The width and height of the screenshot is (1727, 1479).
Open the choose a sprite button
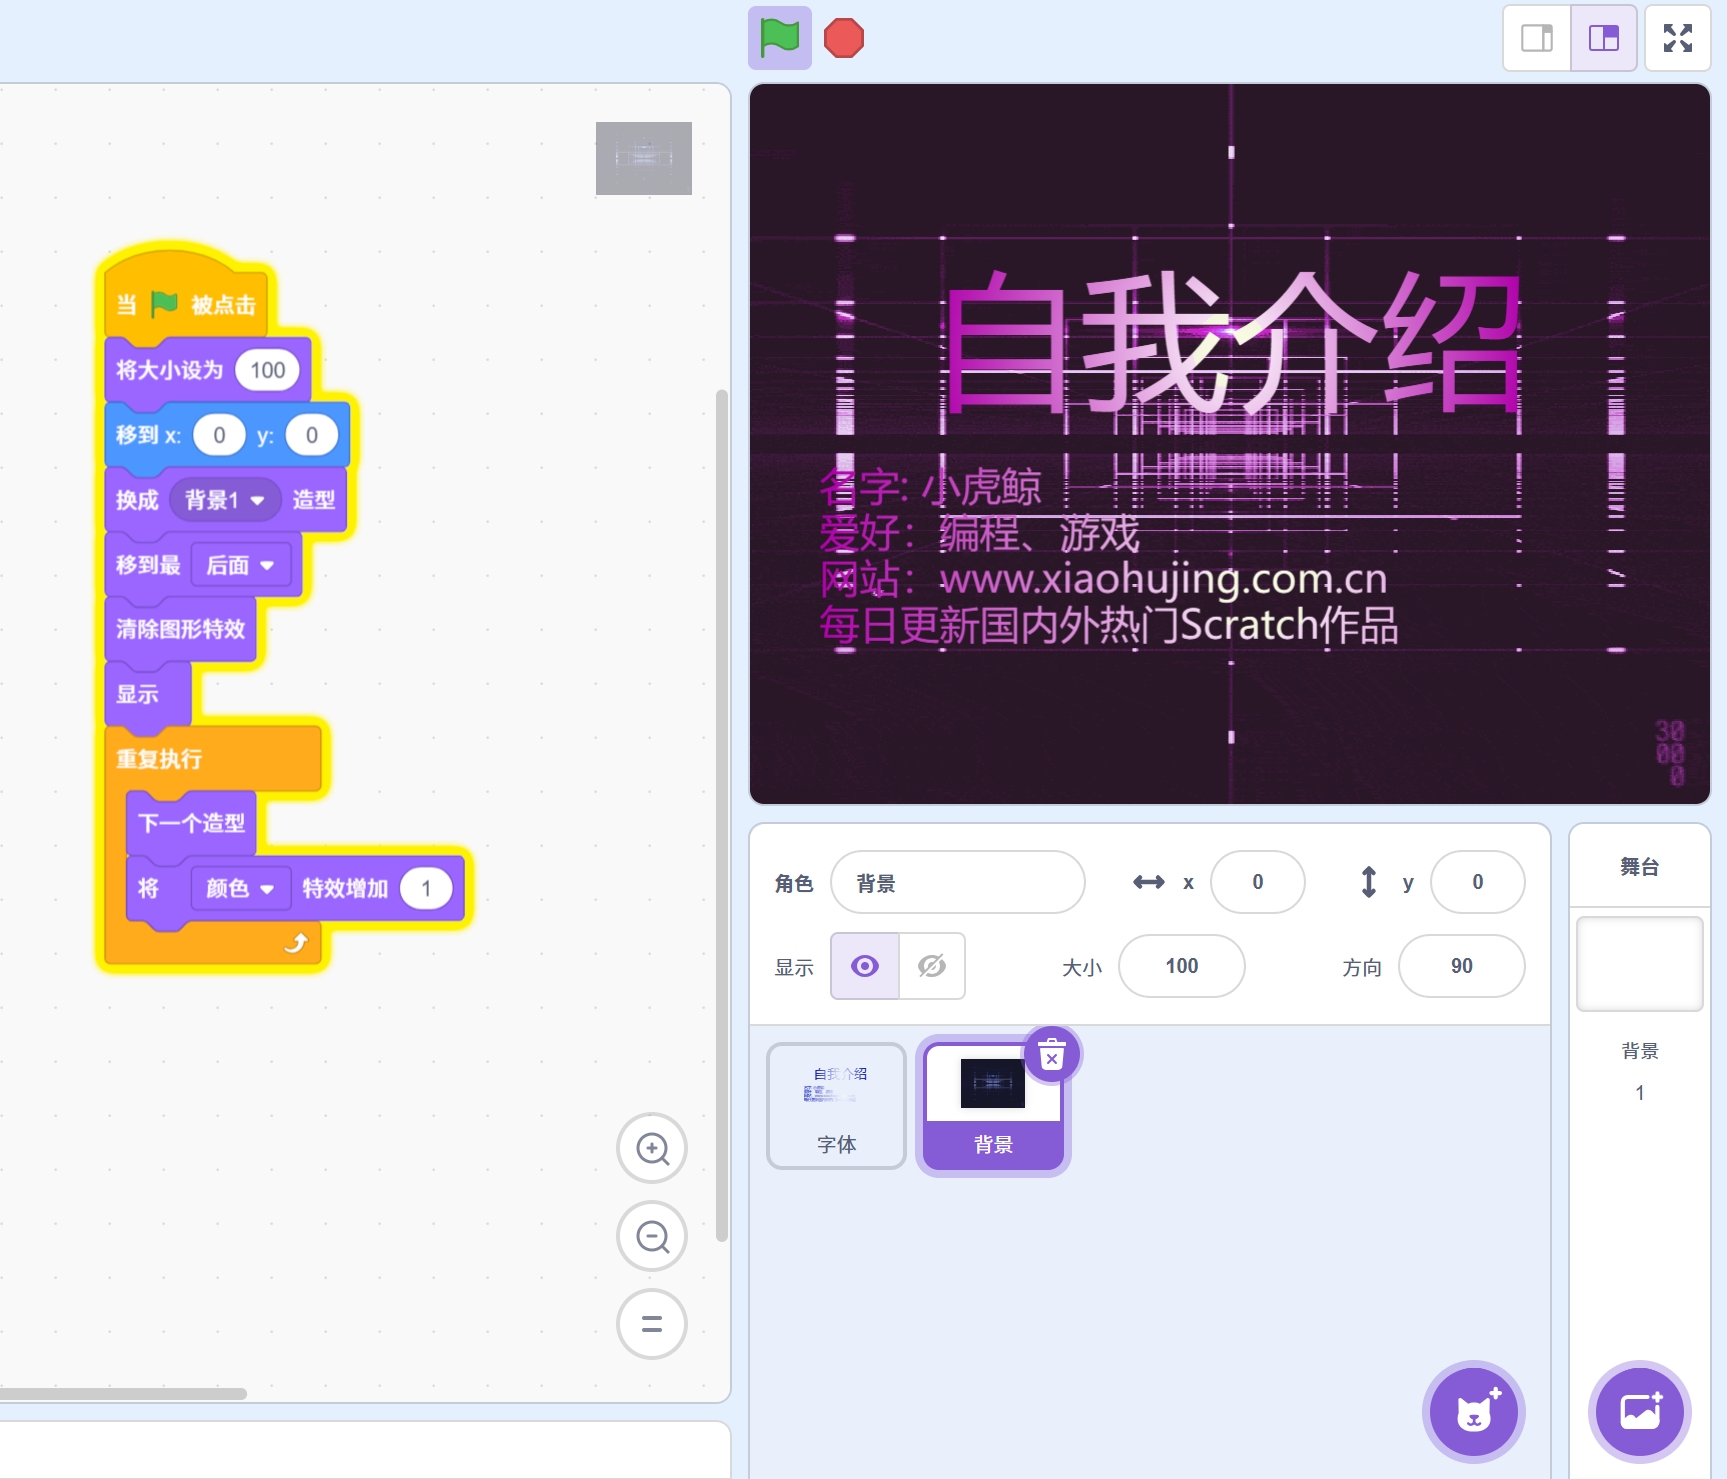(1473, 1412)
